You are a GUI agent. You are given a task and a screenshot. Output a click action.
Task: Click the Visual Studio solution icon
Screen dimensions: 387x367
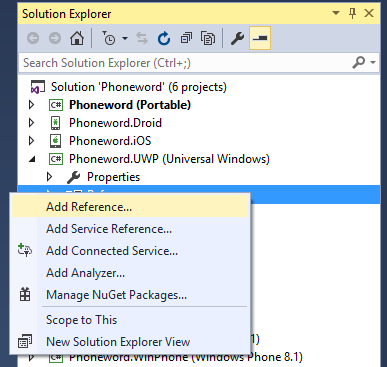point(38,87)
